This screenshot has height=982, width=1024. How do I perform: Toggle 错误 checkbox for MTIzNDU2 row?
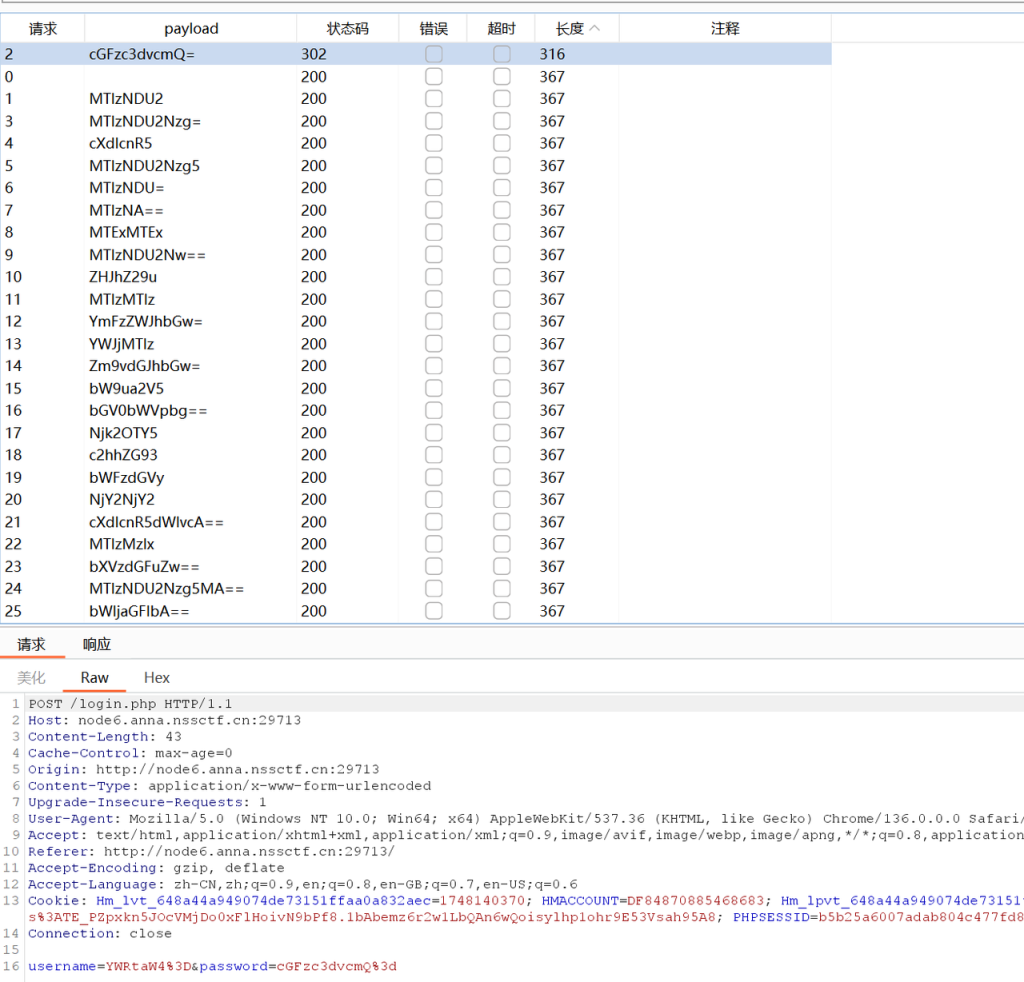[x=434, y=99]
